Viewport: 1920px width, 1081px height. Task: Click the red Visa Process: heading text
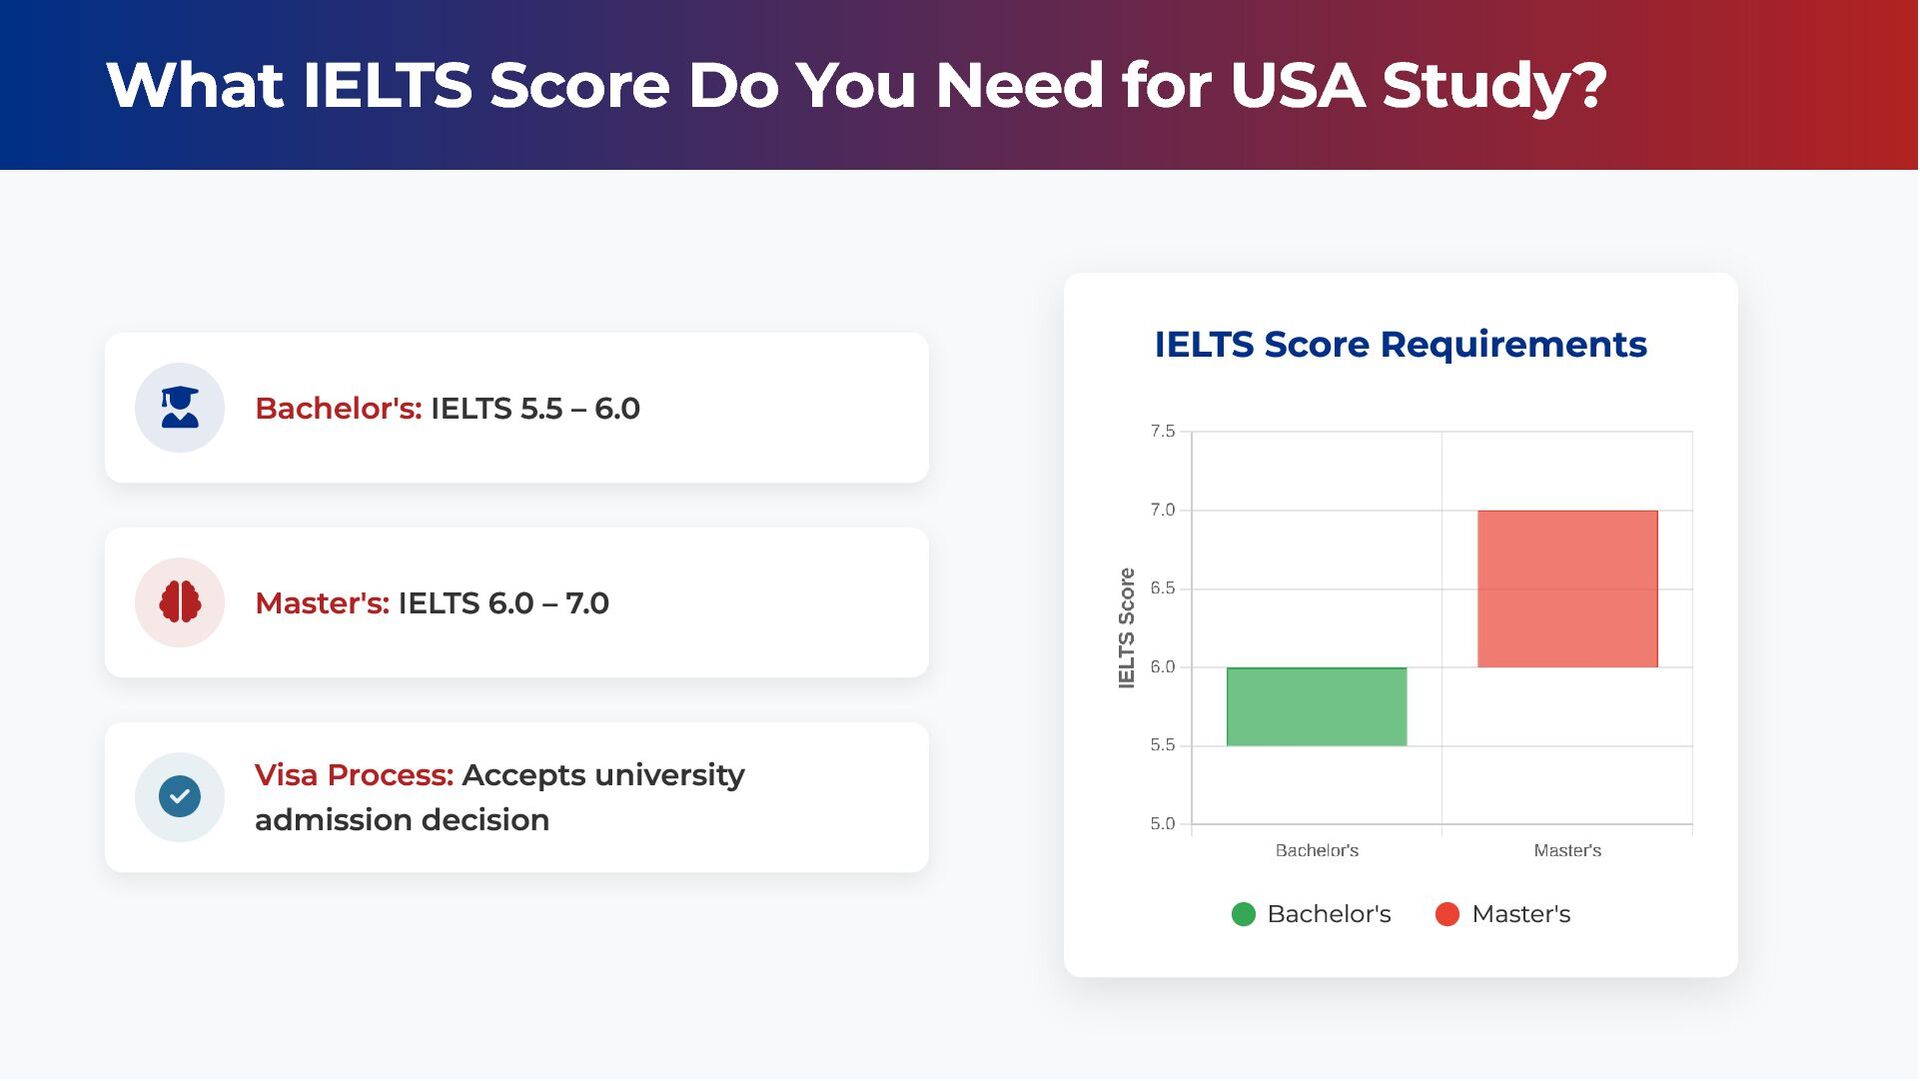(354, 775)
